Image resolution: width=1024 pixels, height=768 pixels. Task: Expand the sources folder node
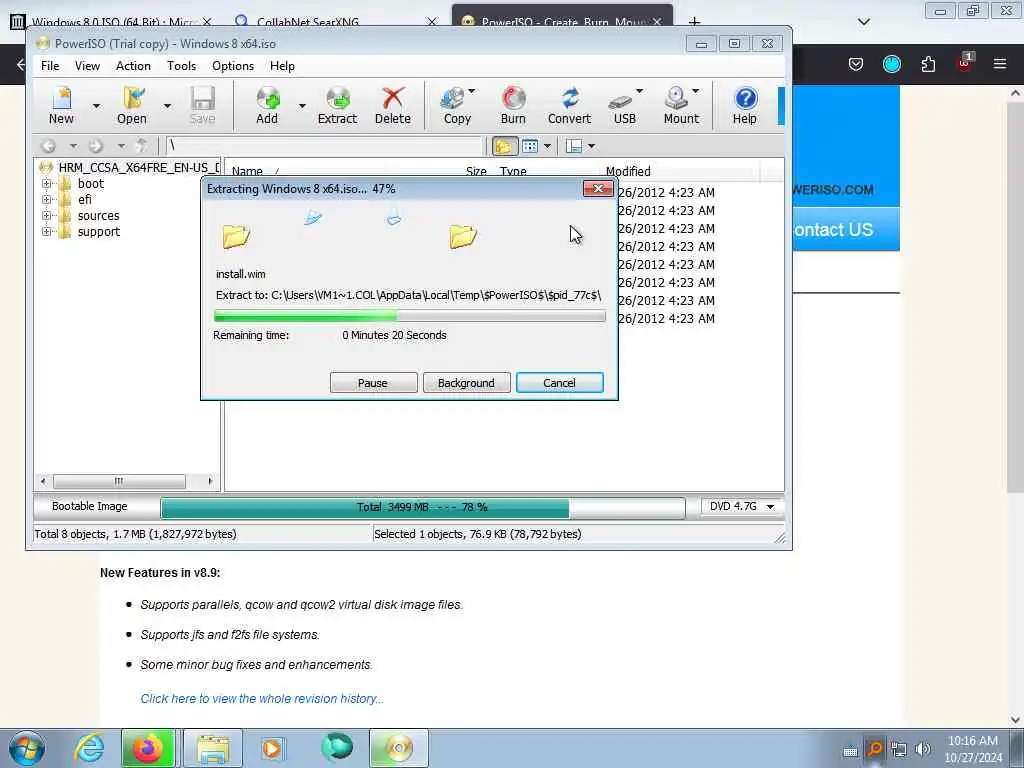(46, 216)
